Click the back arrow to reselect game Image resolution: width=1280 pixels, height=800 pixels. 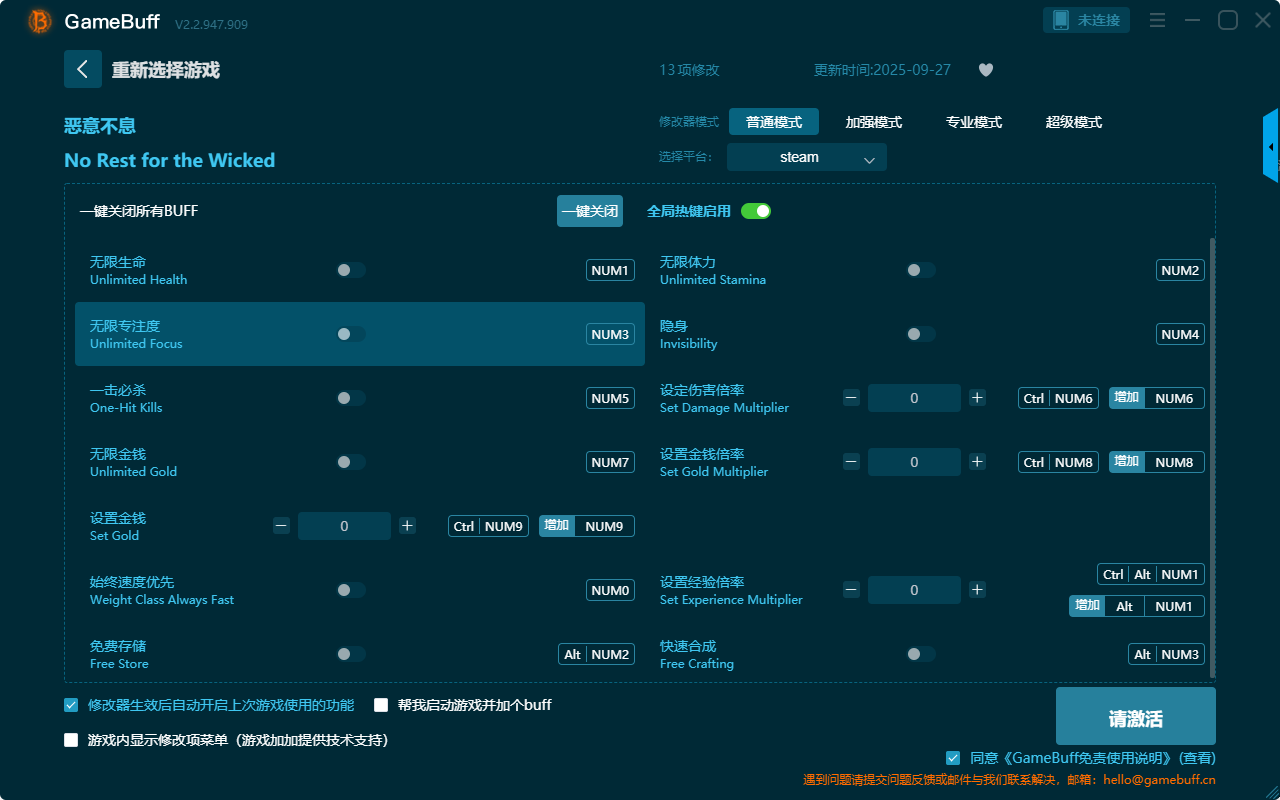[83, 69]
